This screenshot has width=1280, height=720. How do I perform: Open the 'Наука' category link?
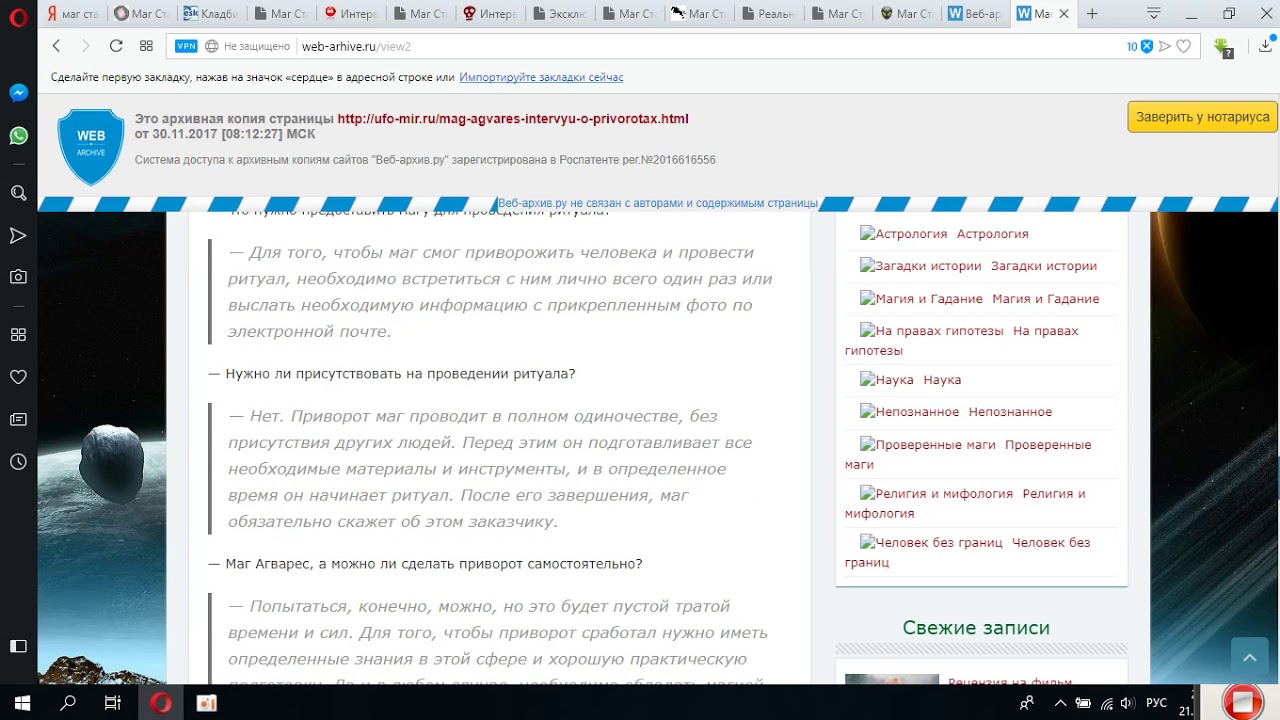(942, 380)
